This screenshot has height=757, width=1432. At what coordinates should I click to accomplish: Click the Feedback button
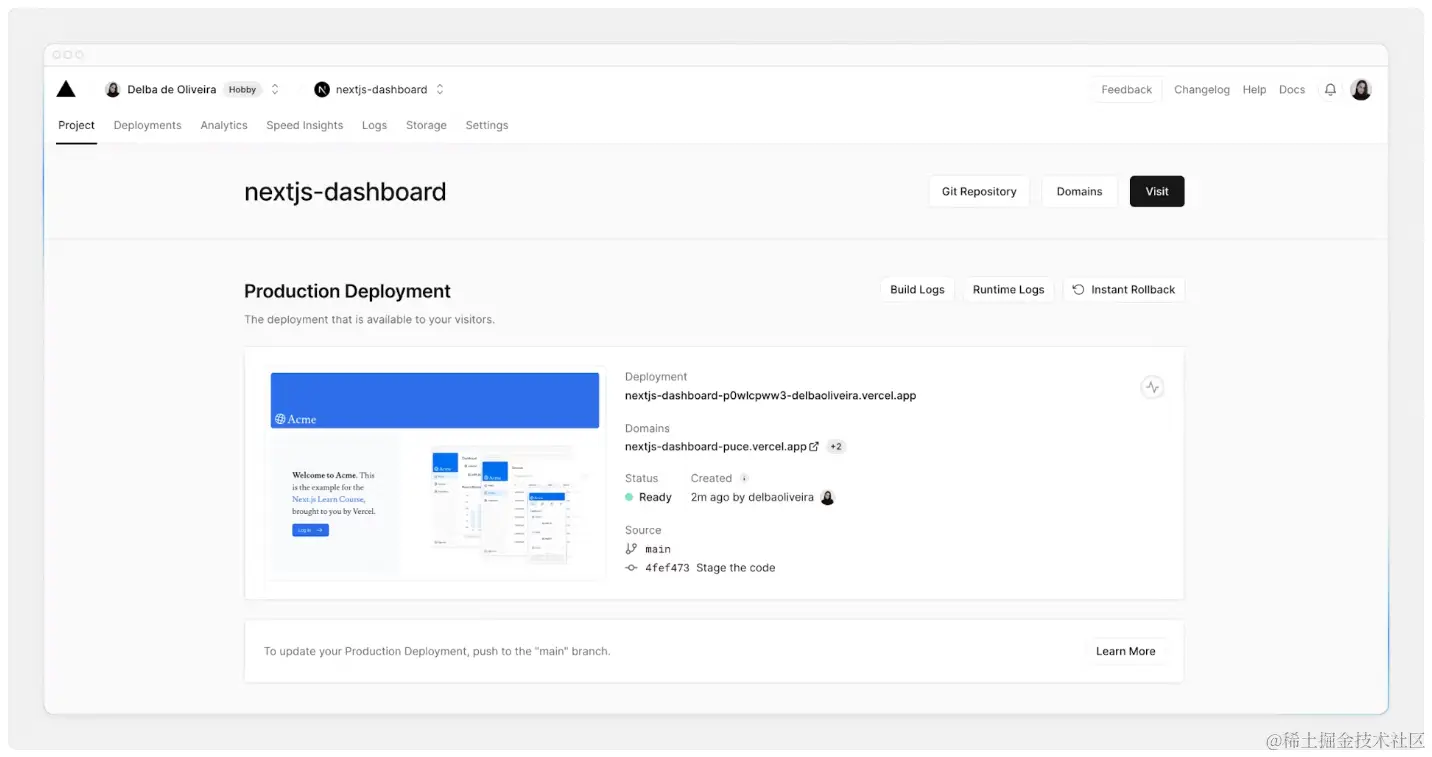coord(1127,90)
